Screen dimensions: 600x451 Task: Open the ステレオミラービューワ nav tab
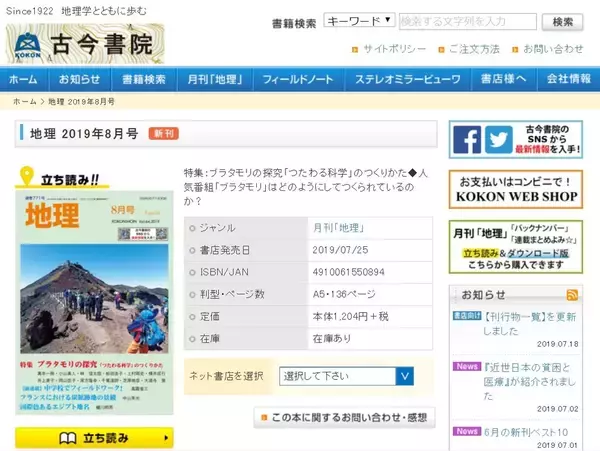[x=408, y=79]
